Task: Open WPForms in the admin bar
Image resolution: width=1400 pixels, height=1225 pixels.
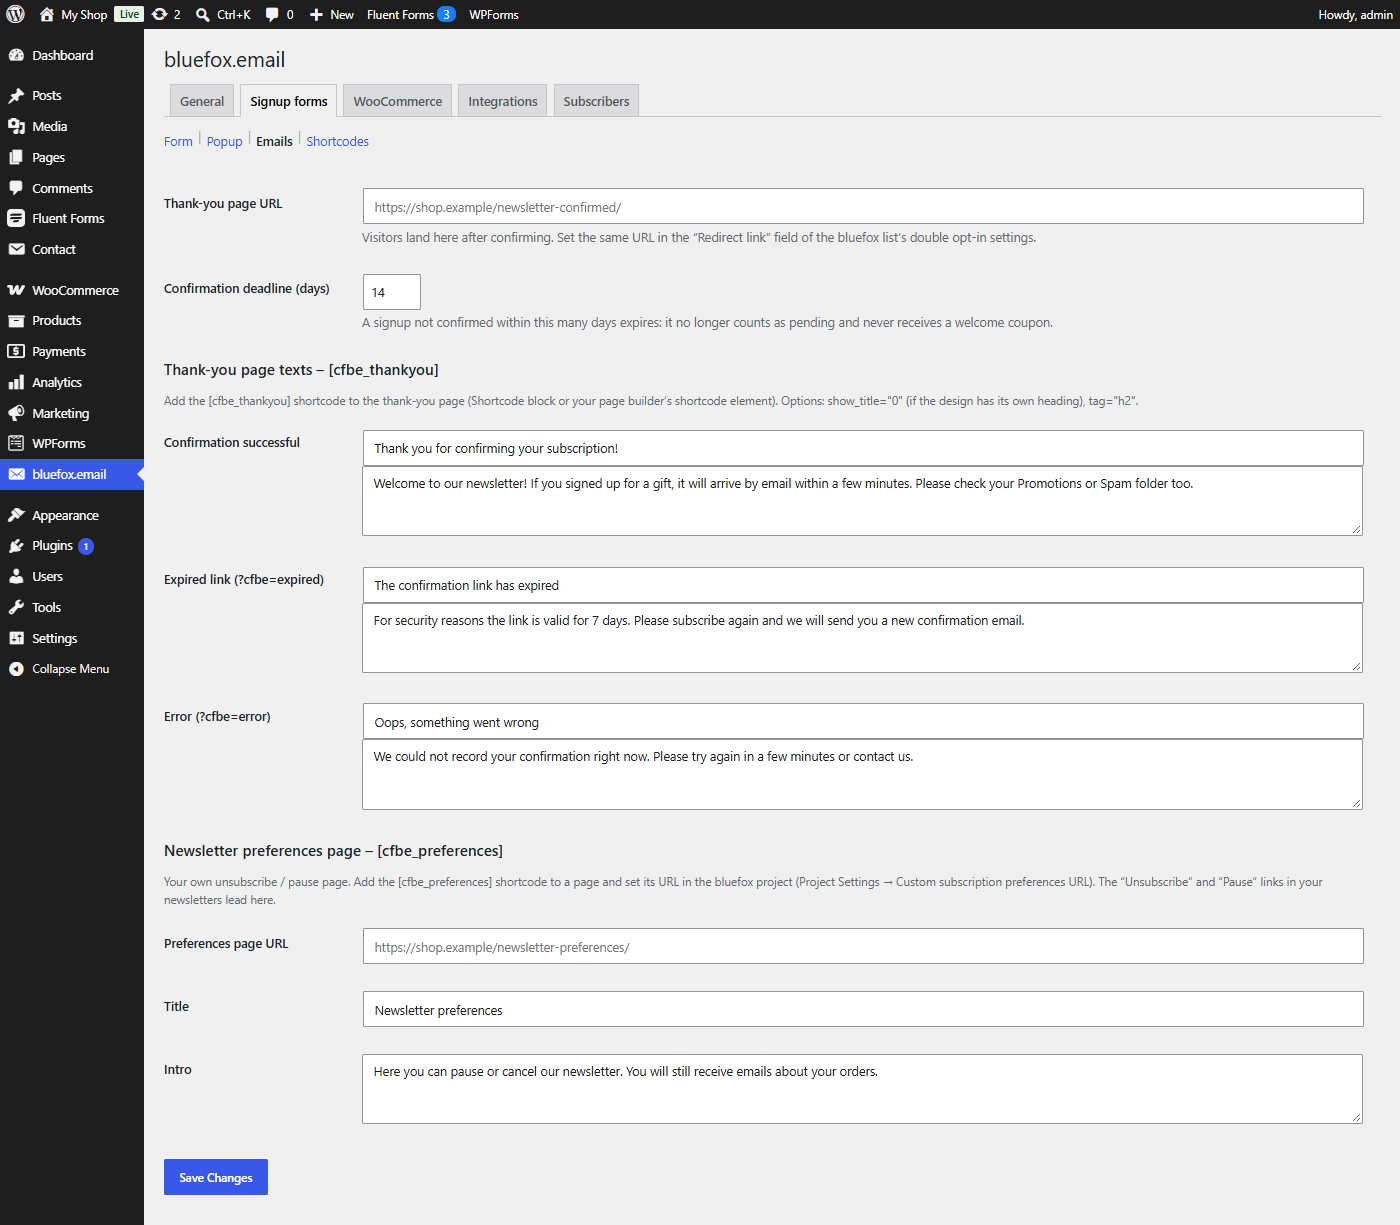Action: click(x=494, y=14)
